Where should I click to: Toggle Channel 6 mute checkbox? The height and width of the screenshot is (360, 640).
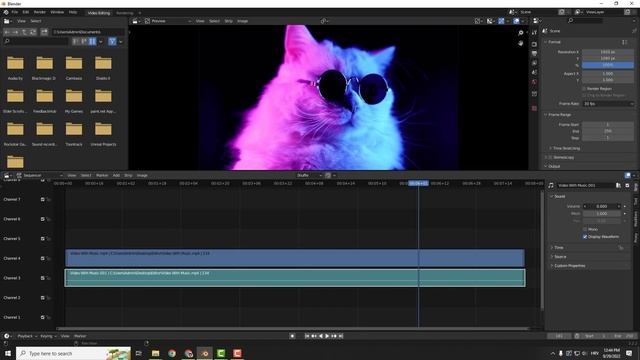click(x=42, y=219)
